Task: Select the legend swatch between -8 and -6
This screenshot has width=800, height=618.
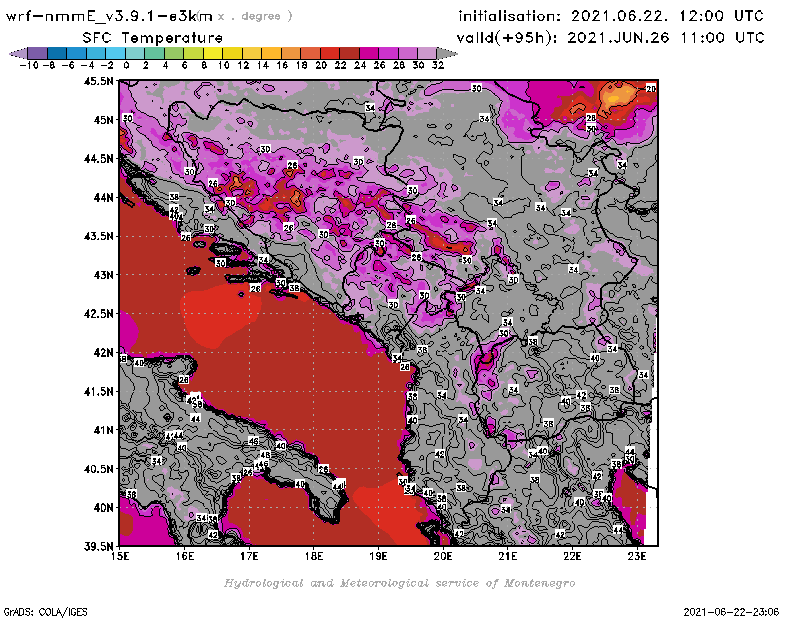Action: 57,53
